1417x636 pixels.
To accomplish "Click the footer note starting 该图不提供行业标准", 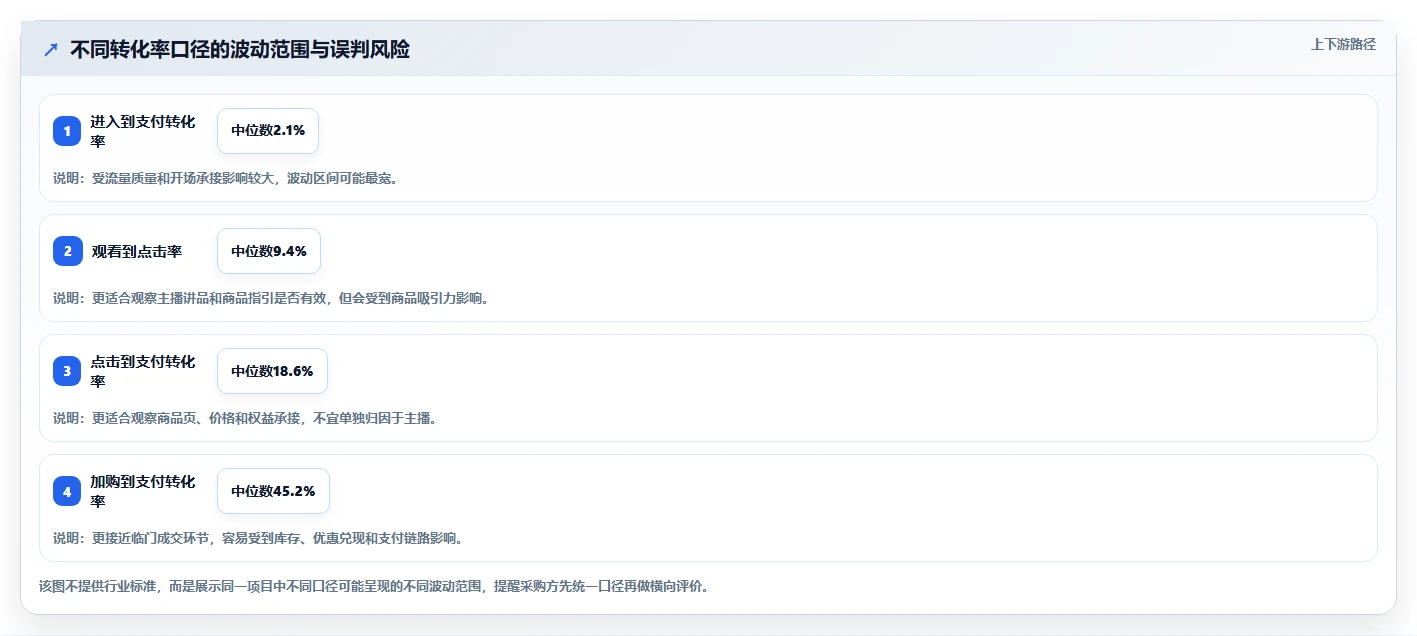I will pyautogui.click(x=374, y=586).
